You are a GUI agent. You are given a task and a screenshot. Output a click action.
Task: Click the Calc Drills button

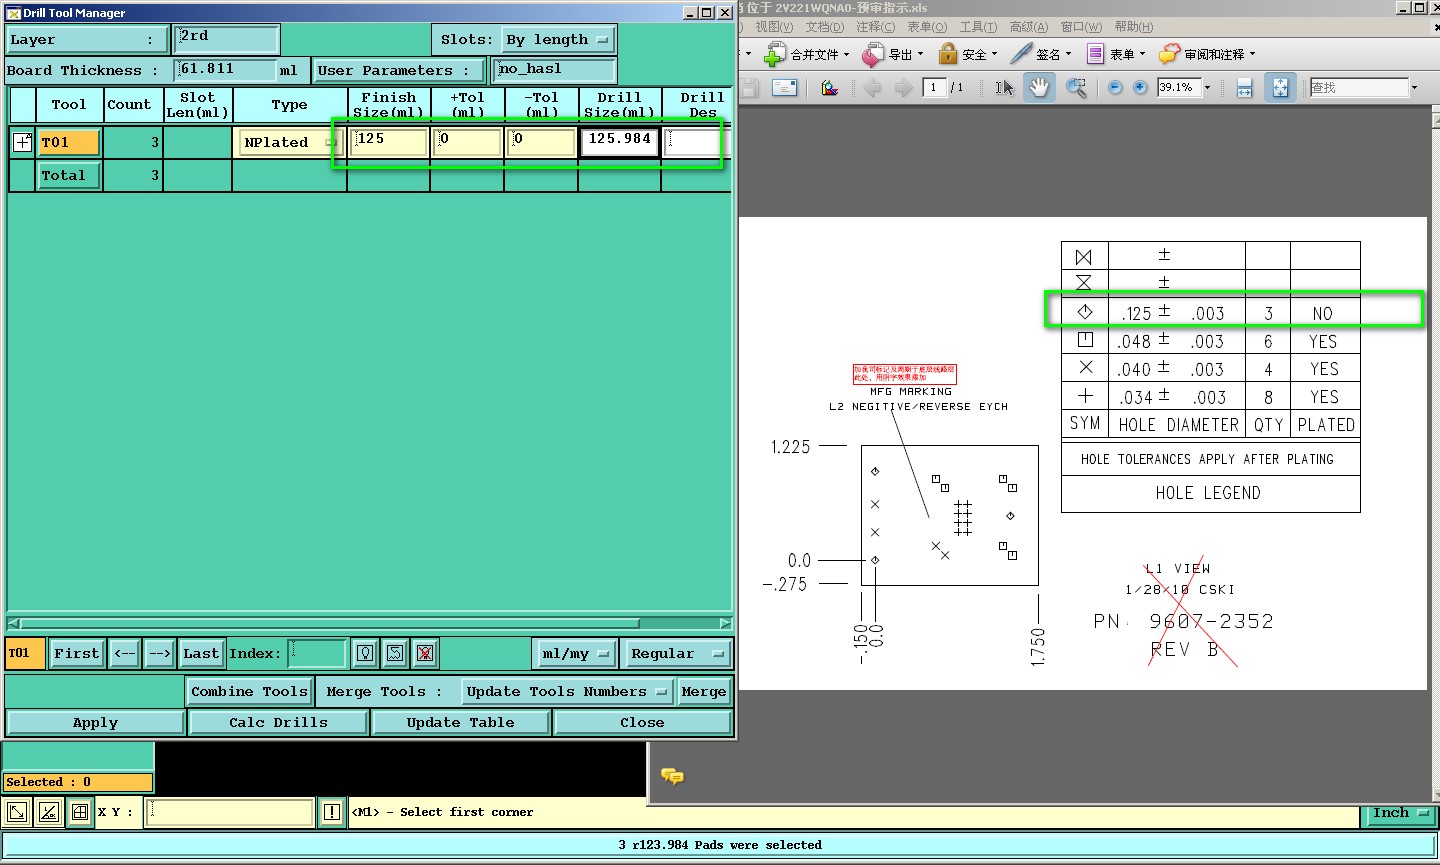click(x=279, y=722)
